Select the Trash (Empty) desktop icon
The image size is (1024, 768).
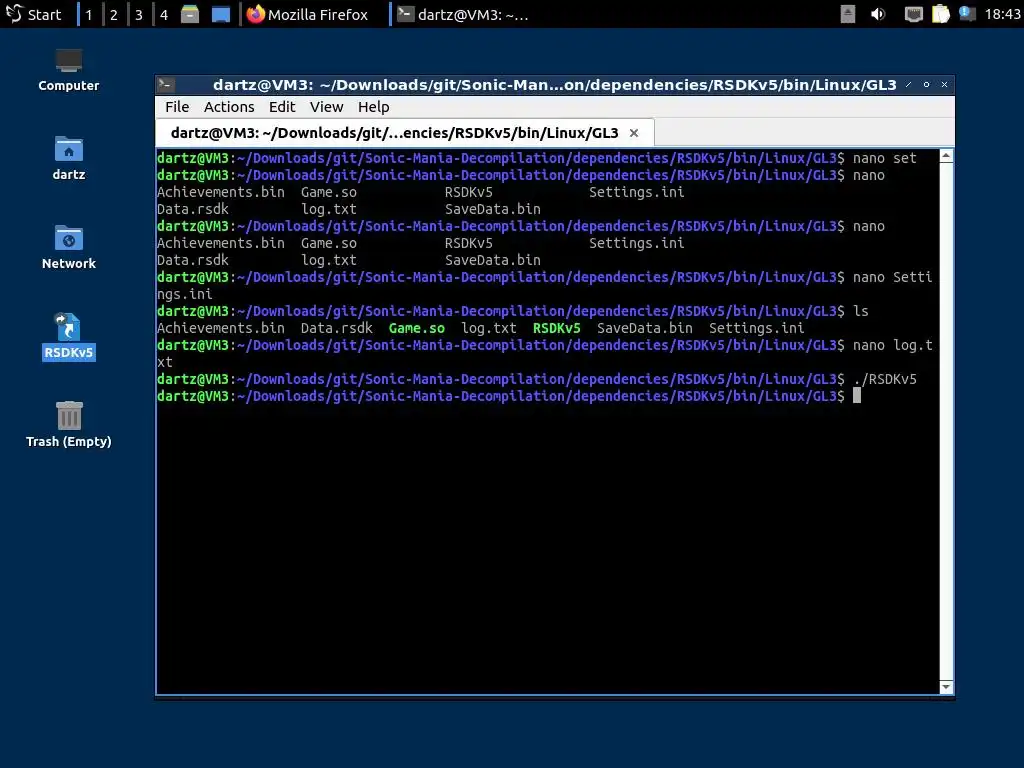[69, 425]
